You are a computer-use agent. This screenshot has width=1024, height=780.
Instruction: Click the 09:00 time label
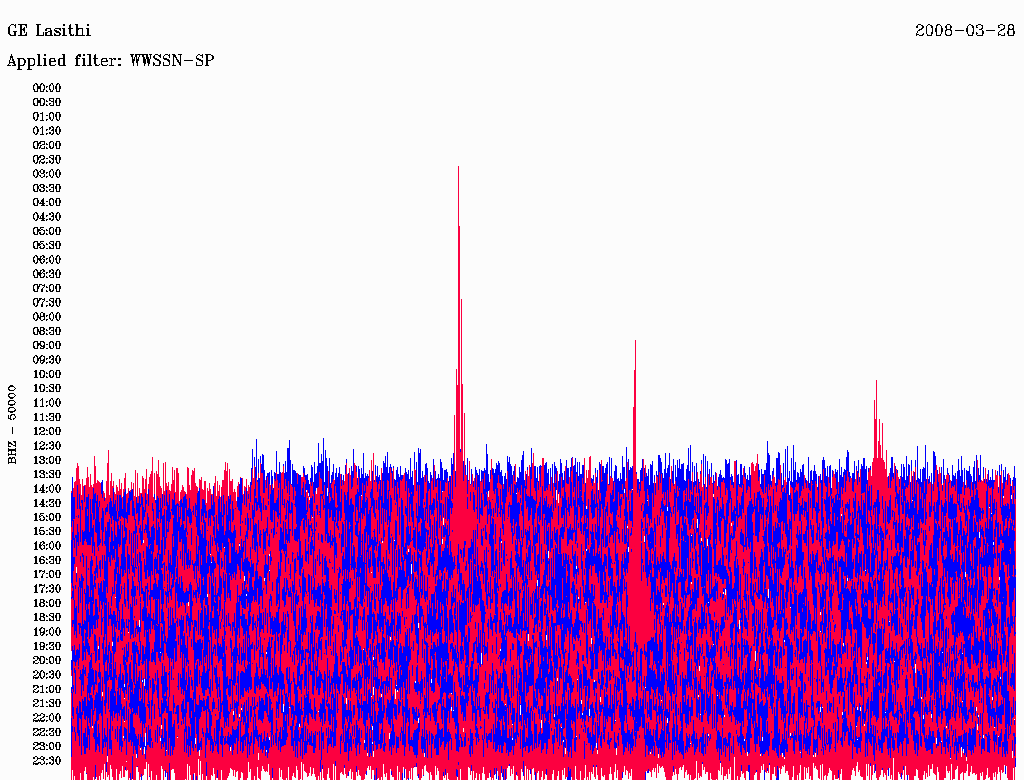47,346
